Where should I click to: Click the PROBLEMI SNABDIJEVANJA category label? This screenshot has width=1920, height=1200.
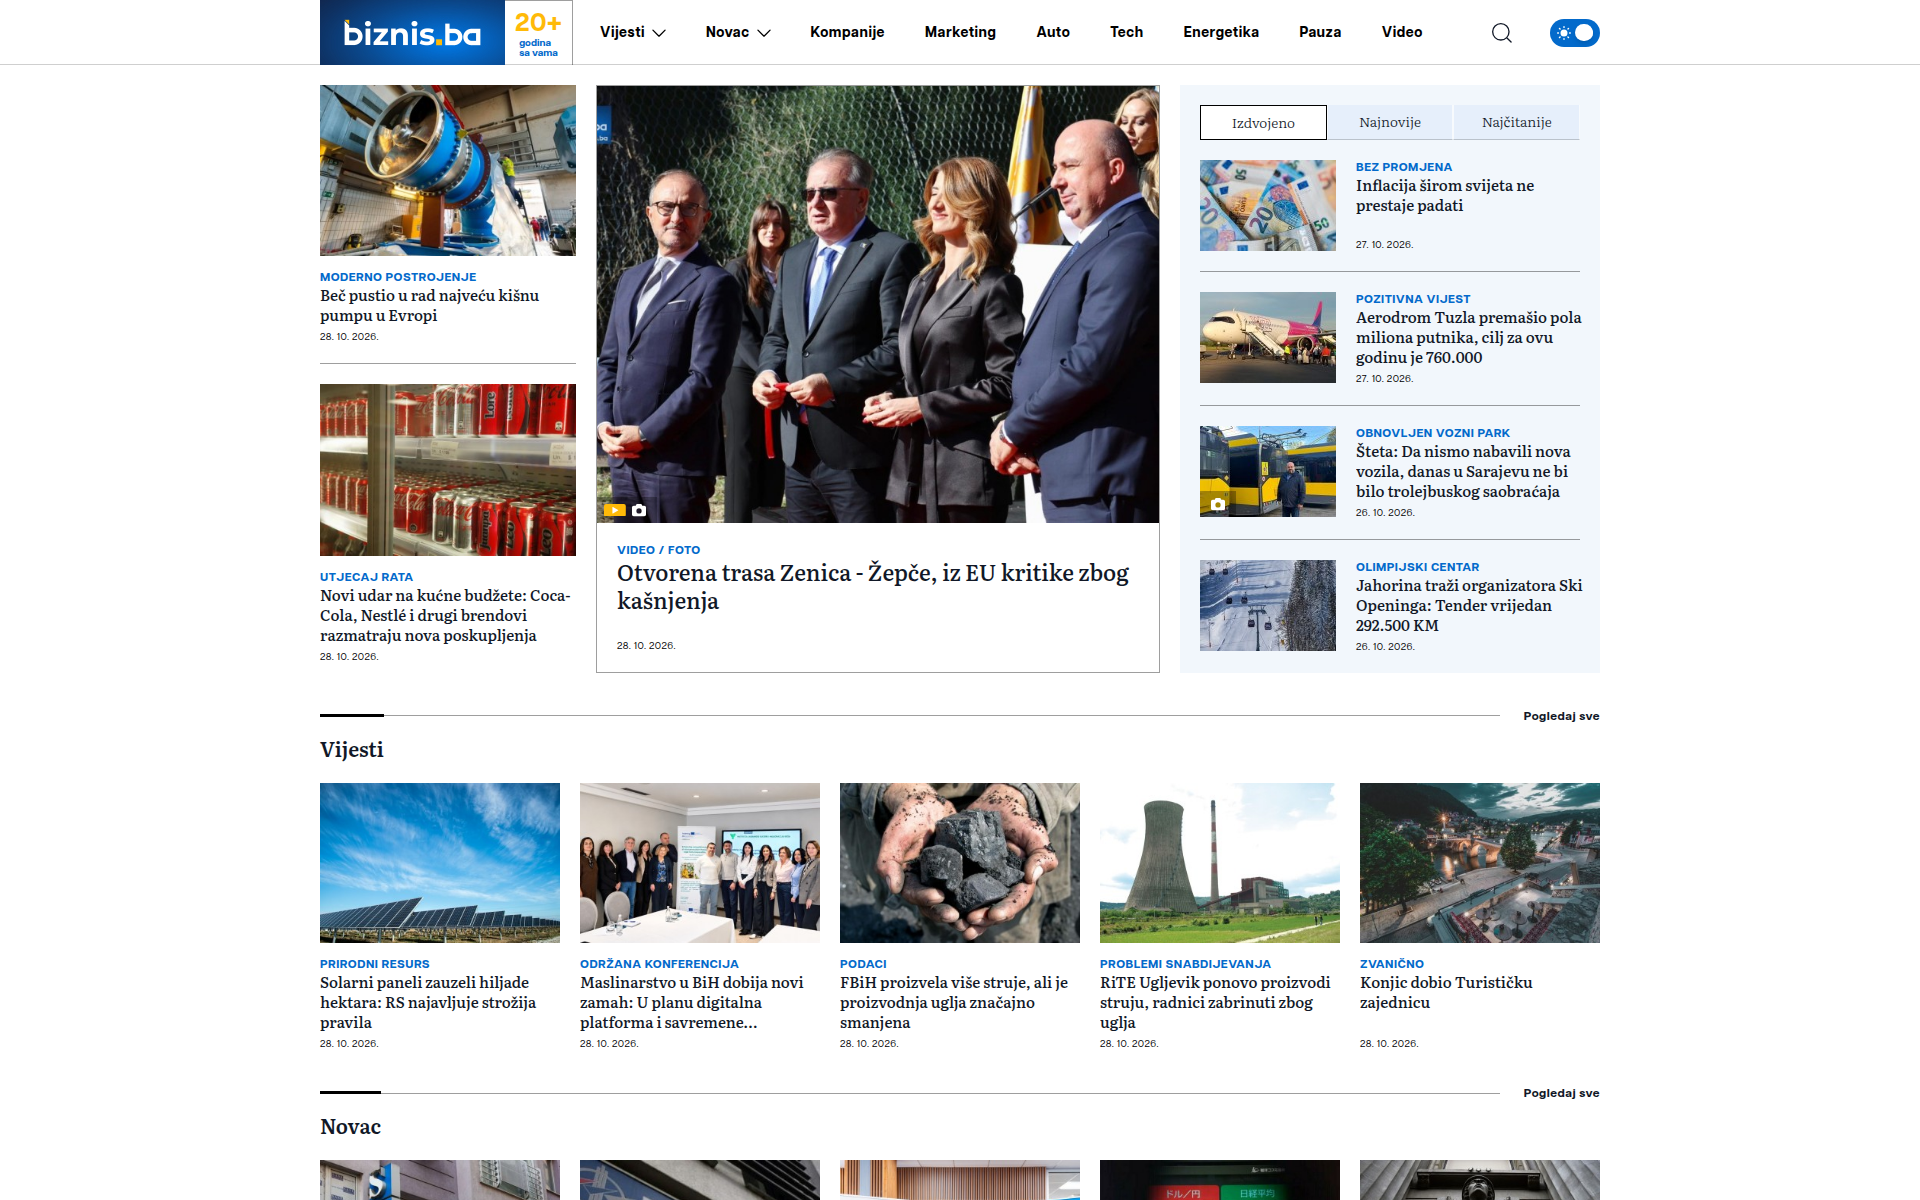(x=1185, y=964)
